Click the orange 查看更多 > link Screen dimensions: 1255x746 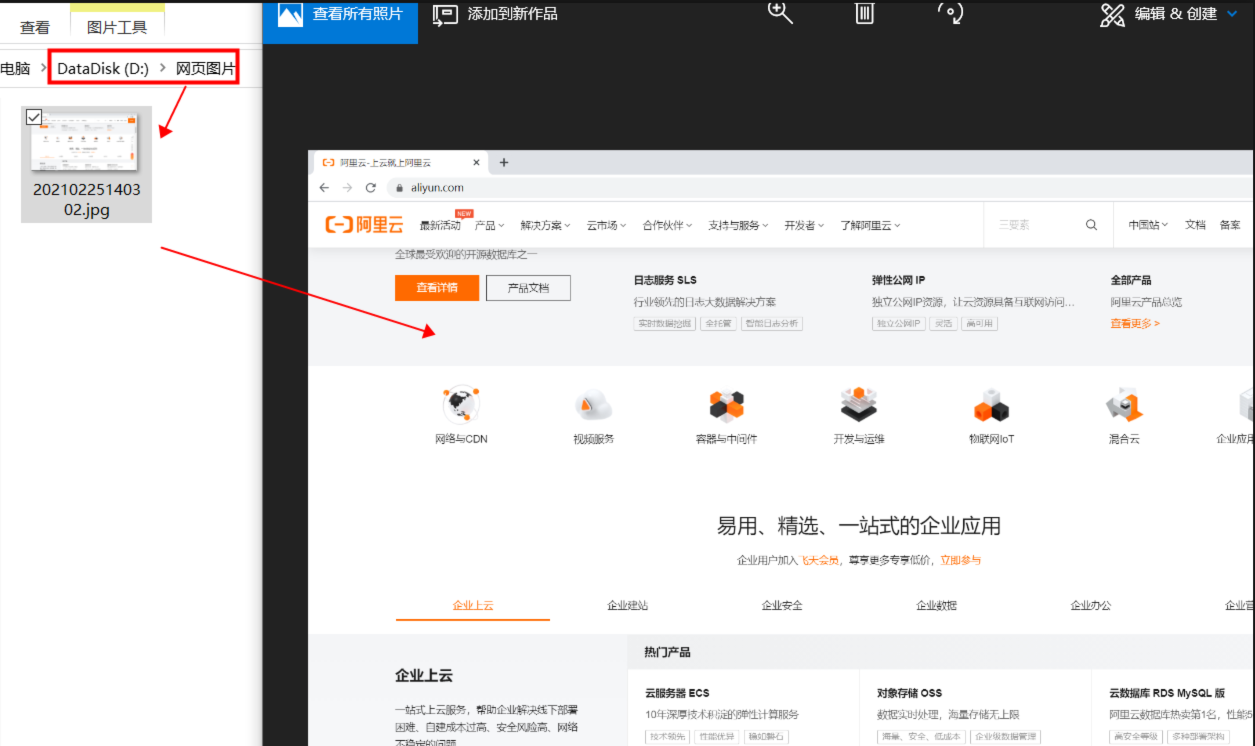pos(1135,324)
